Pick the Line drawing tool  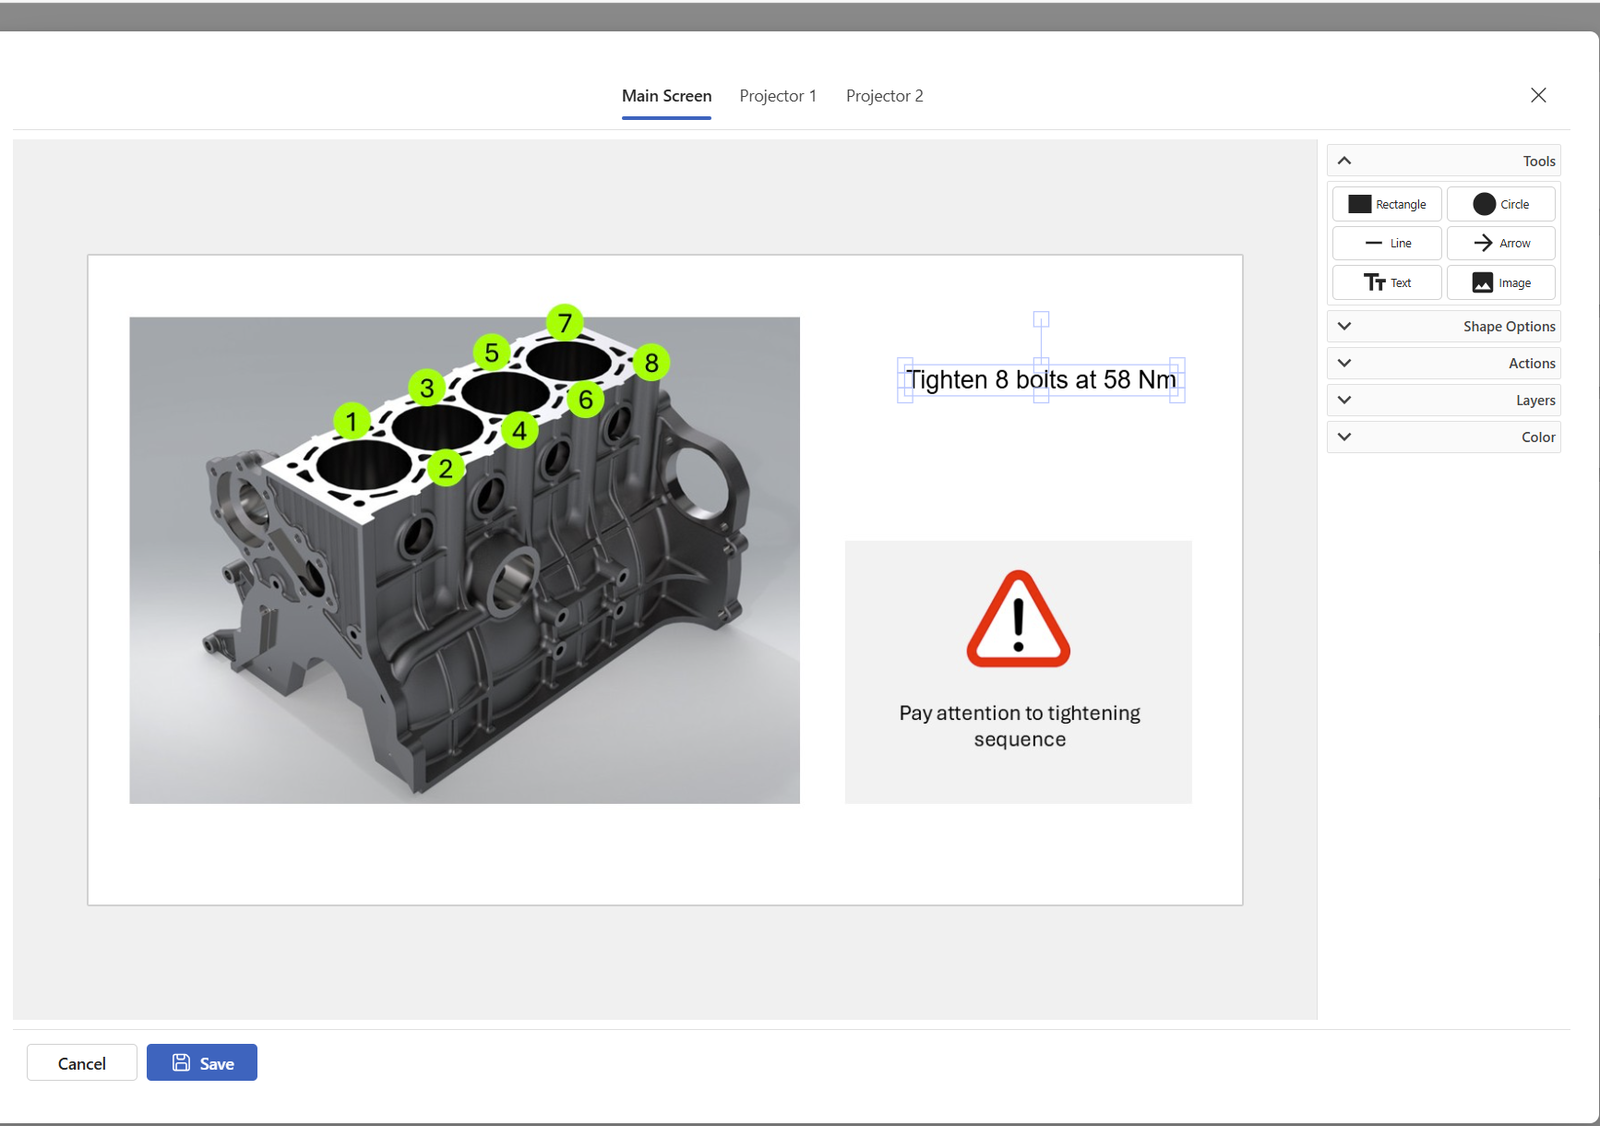[1386, 243]
